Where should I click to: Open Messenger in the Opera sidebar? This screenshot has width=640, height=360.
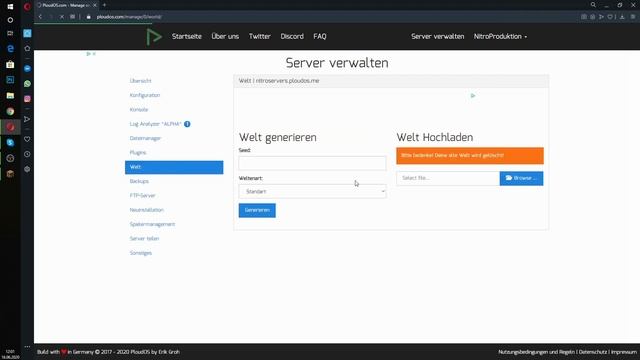point(27,69)
